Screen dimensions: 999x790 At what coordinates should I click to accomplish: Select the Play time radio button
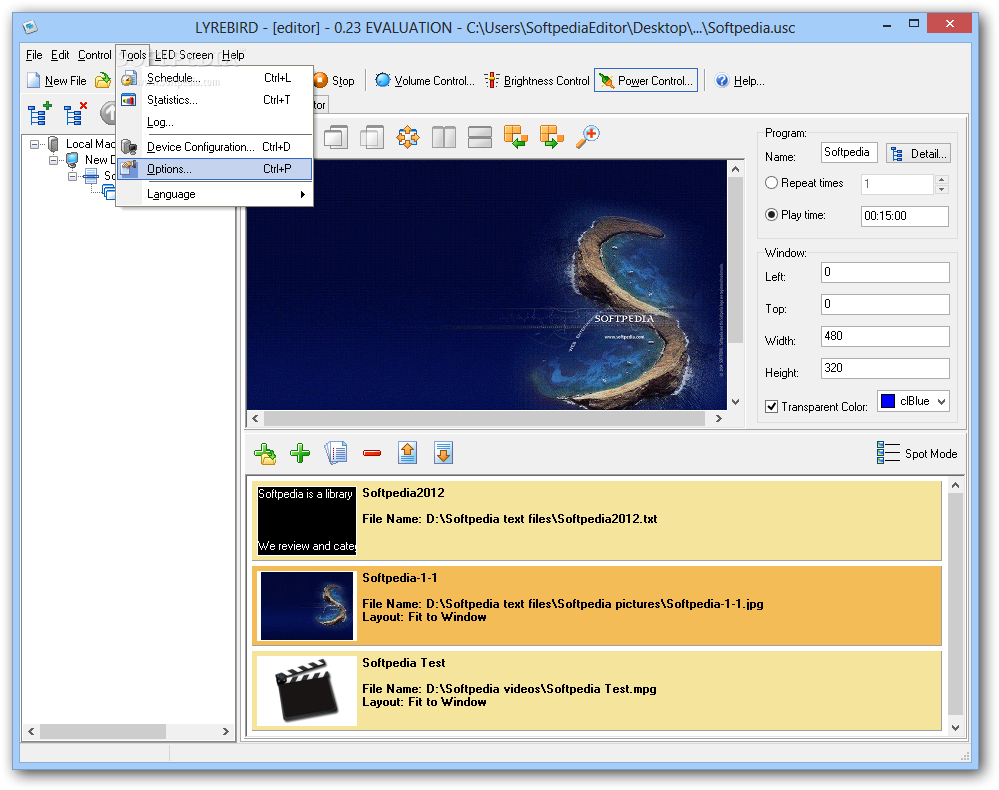772,215
